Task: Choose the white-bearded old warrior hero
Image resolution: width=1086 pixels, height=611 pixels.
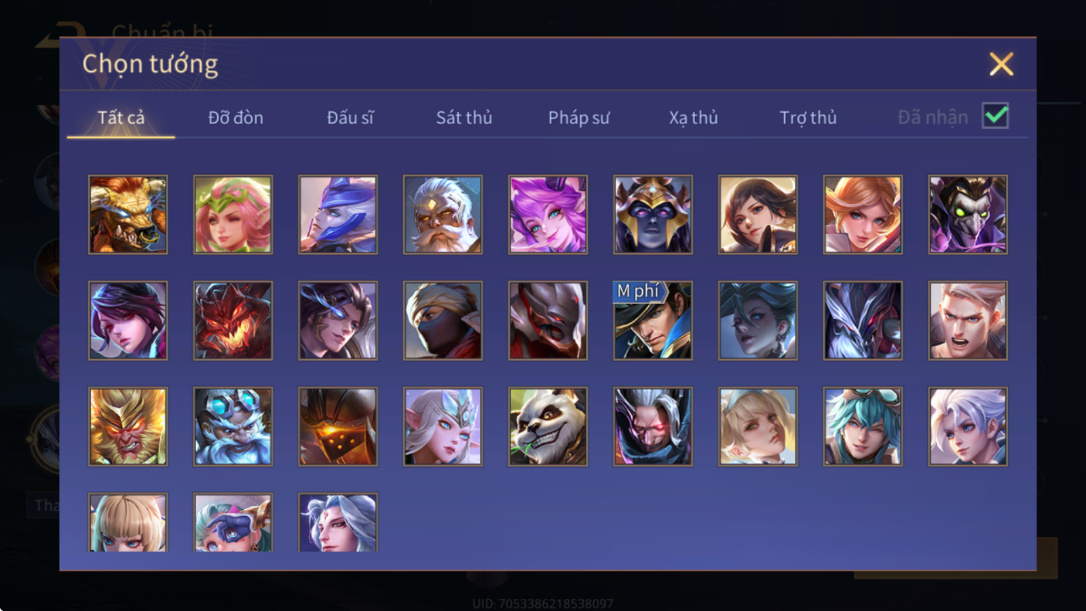Action: coord(443,214)
